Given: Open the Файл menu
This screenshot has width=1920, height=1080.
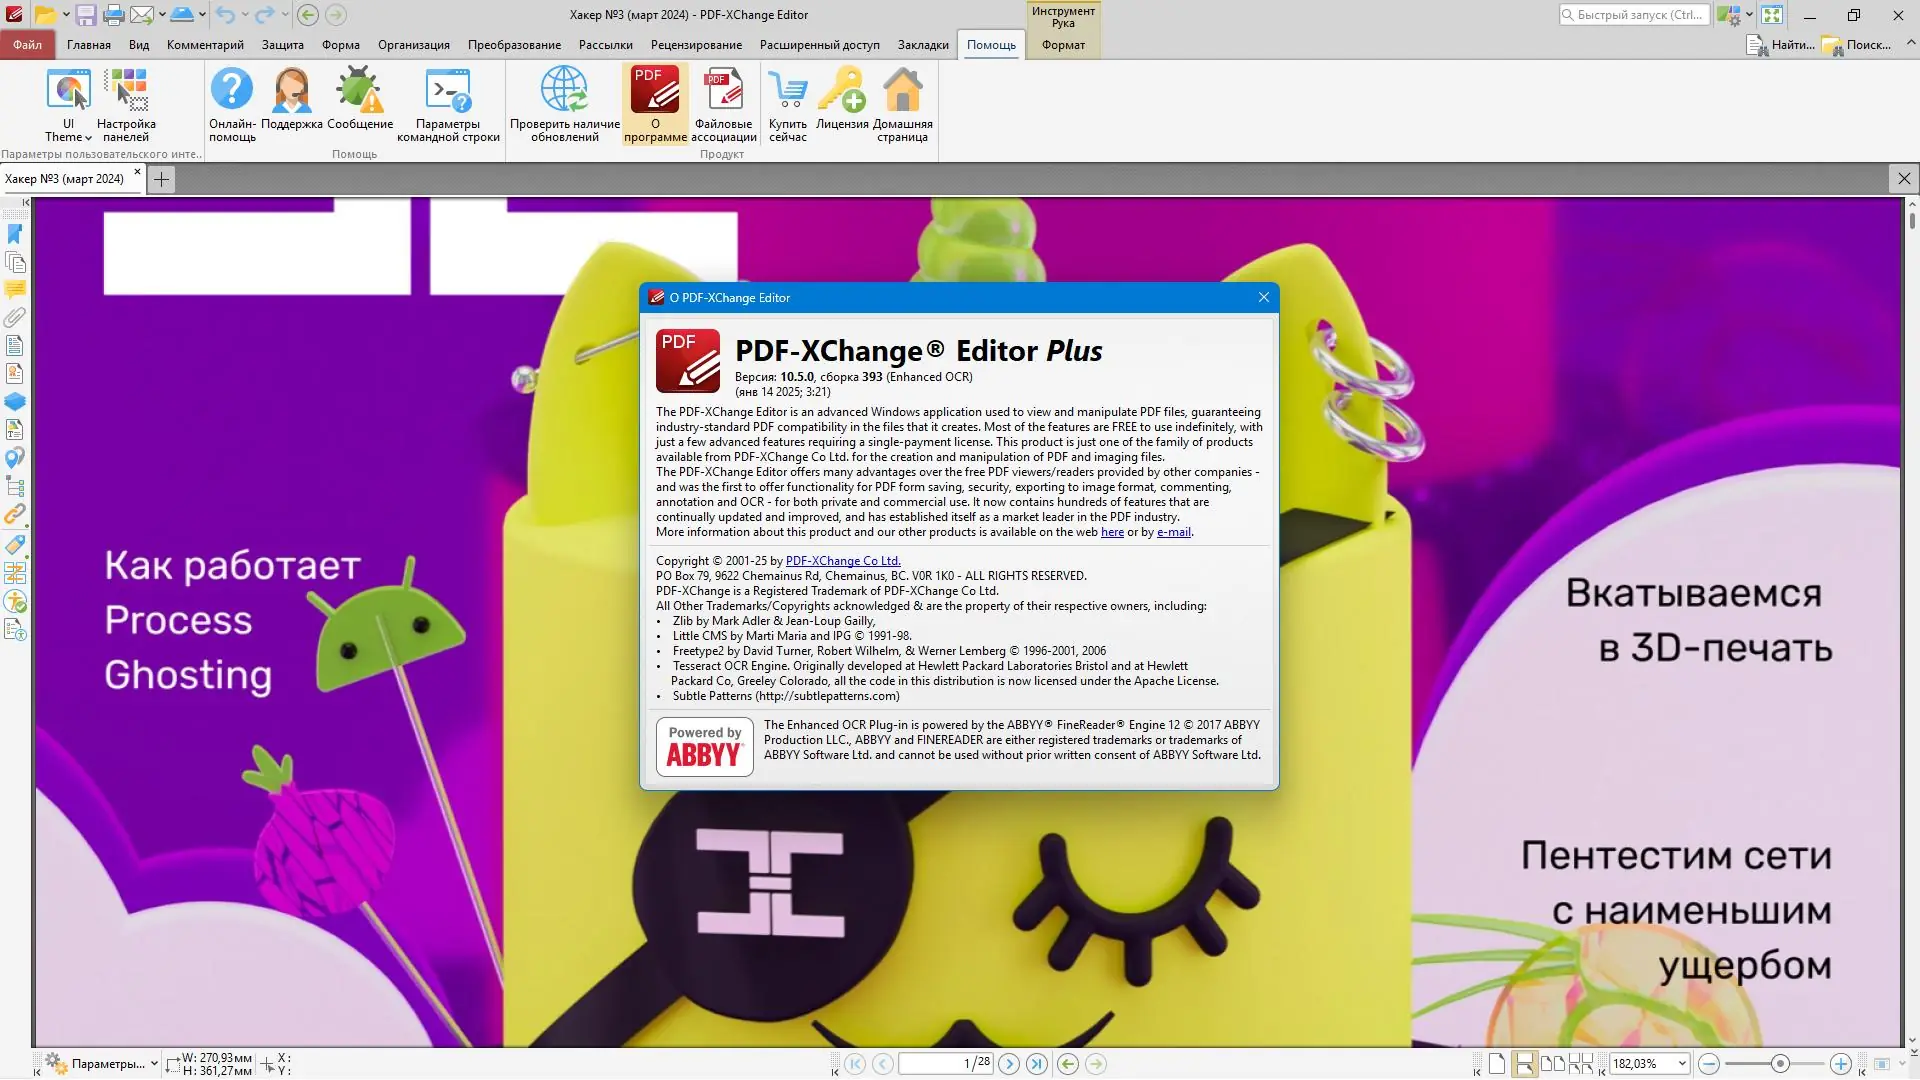Looking at the screenshot, I should pyautogui.click(x=27, y=45).
